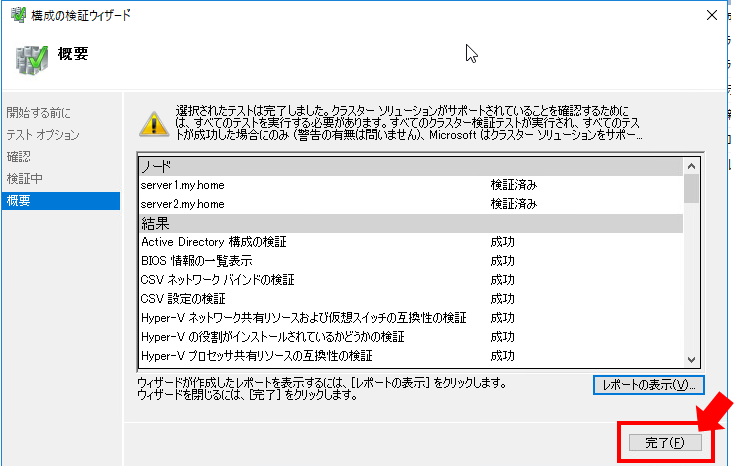Click the large 概要 header checkmark icon
734x466 pixels.
(x=31, y=59)
